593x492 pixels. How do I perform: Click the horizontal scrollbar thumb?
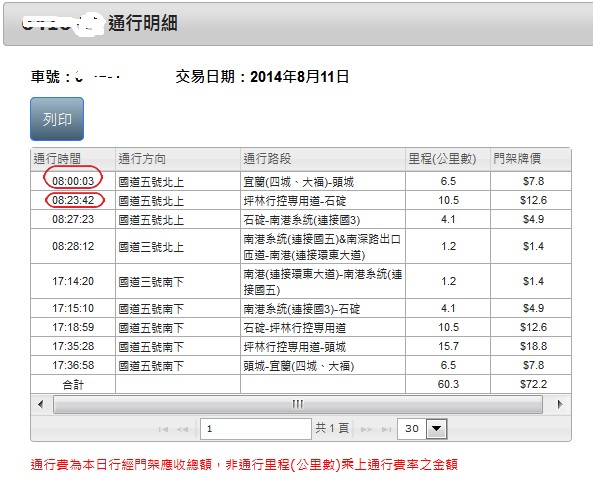(x=298, y=404)
